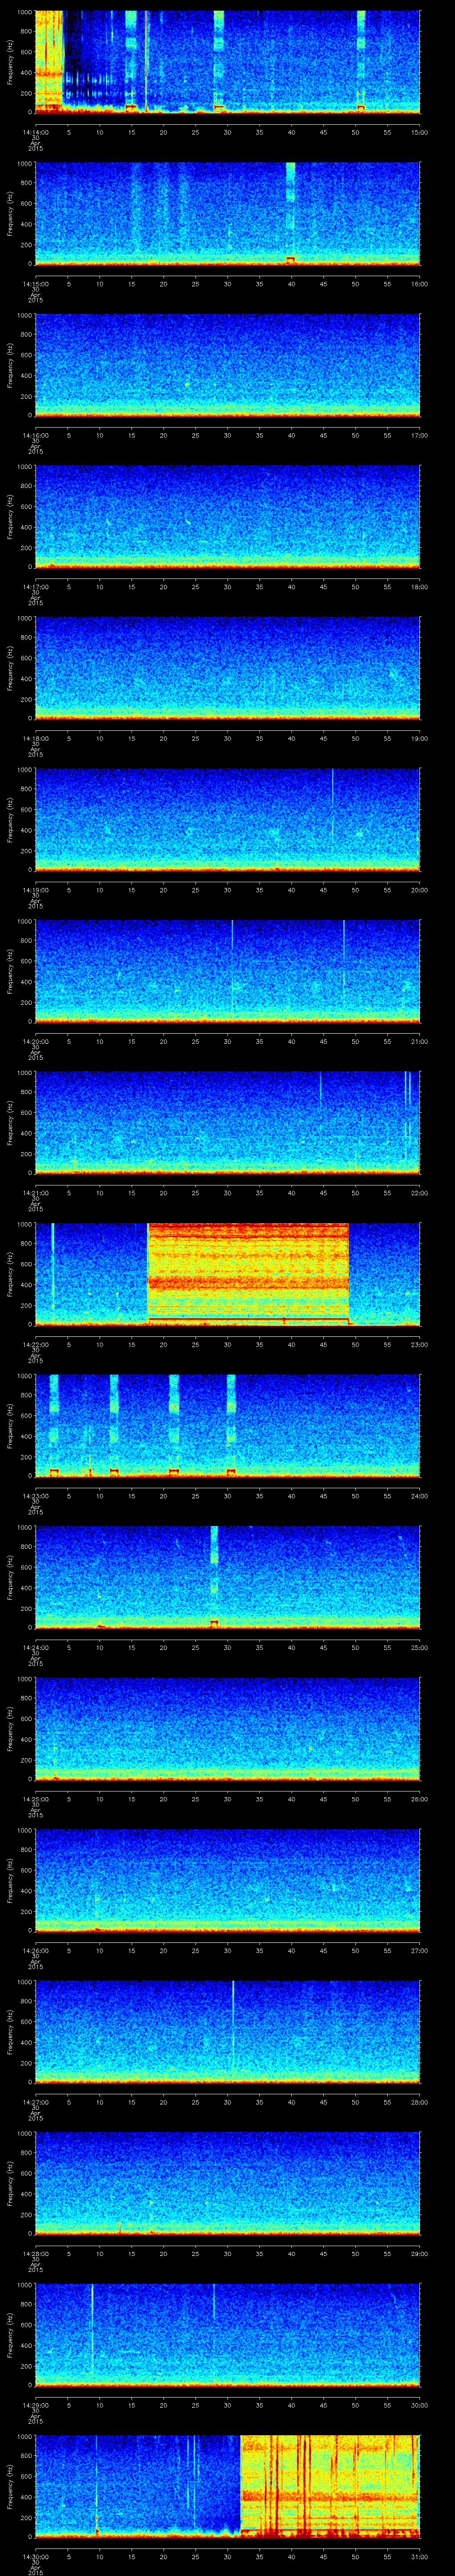Click the Frequency (Hz) axis label of the 14:14:00 panel
This screenshot has height=2576, width=455.
pos(10,62)
